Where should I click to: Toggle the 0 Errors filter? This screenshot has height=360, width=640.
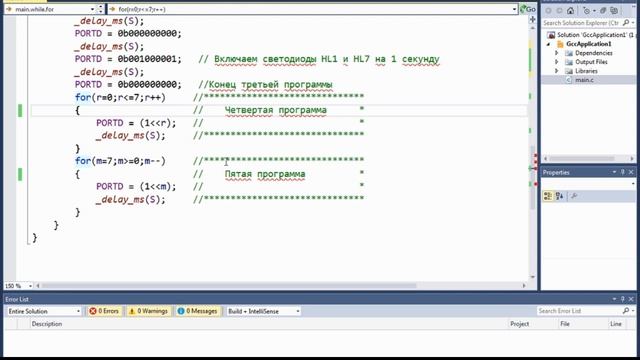[104, 311]
